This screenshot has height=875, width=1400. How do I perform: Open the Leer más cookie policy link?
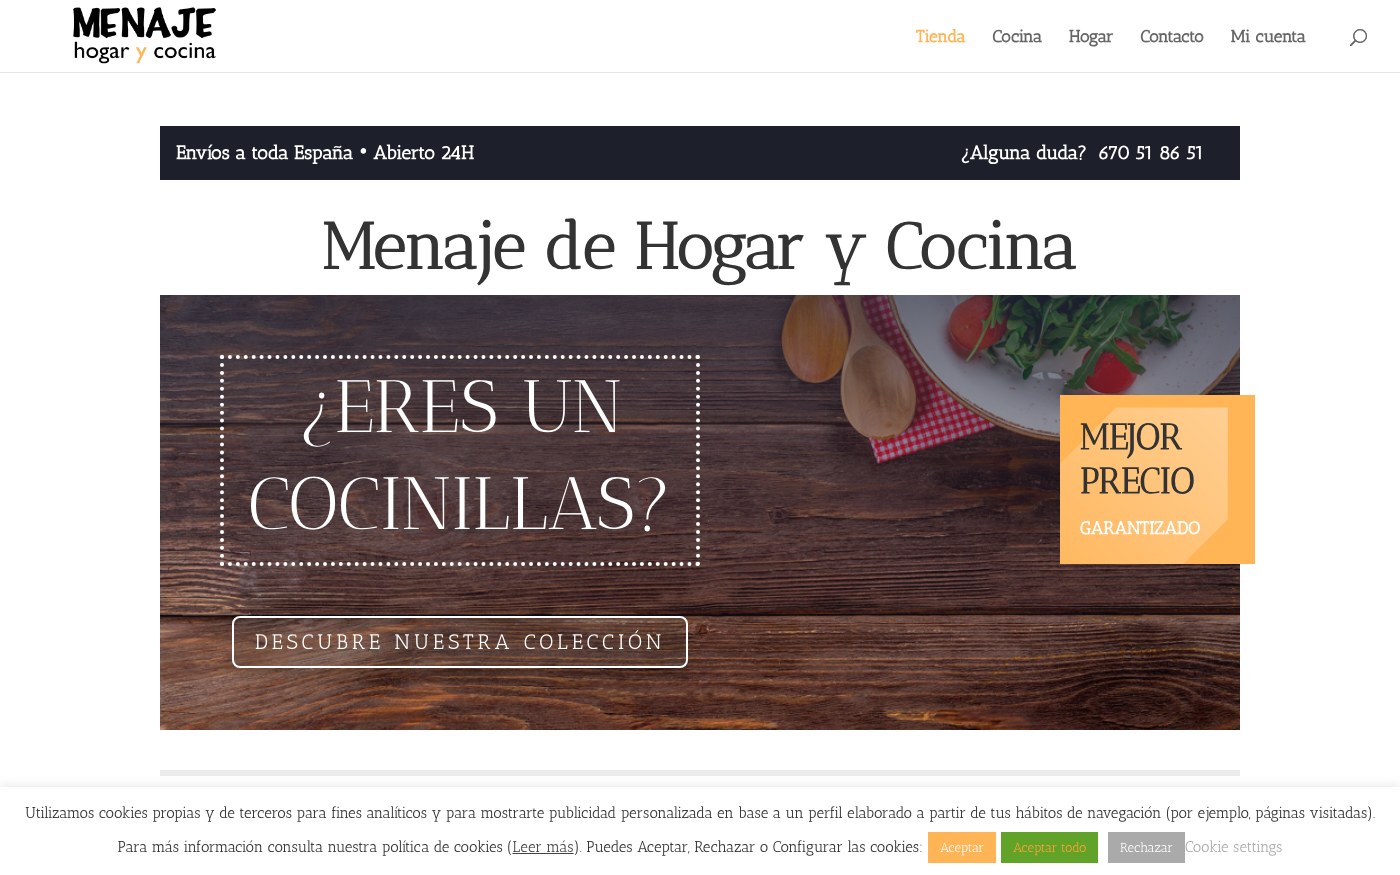tap(543, 847)
